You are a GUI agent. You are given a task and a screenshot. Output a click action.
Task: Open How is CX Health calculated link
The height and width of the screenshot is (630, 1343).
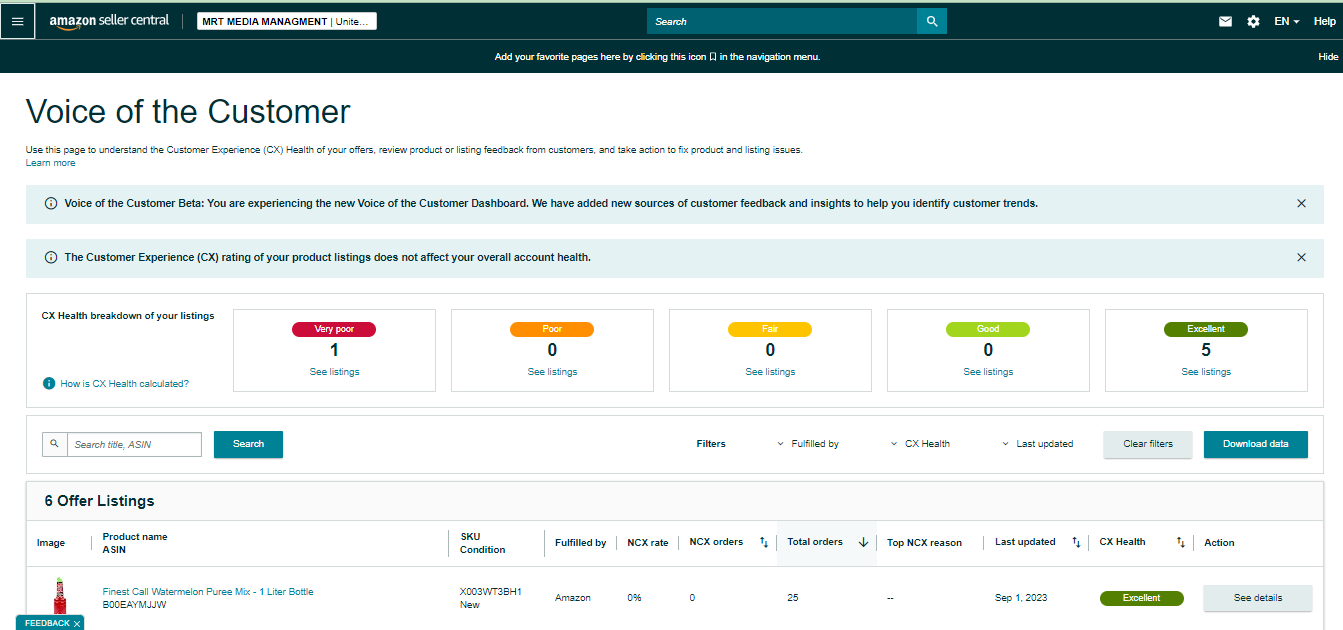click(x=124, y=384)
